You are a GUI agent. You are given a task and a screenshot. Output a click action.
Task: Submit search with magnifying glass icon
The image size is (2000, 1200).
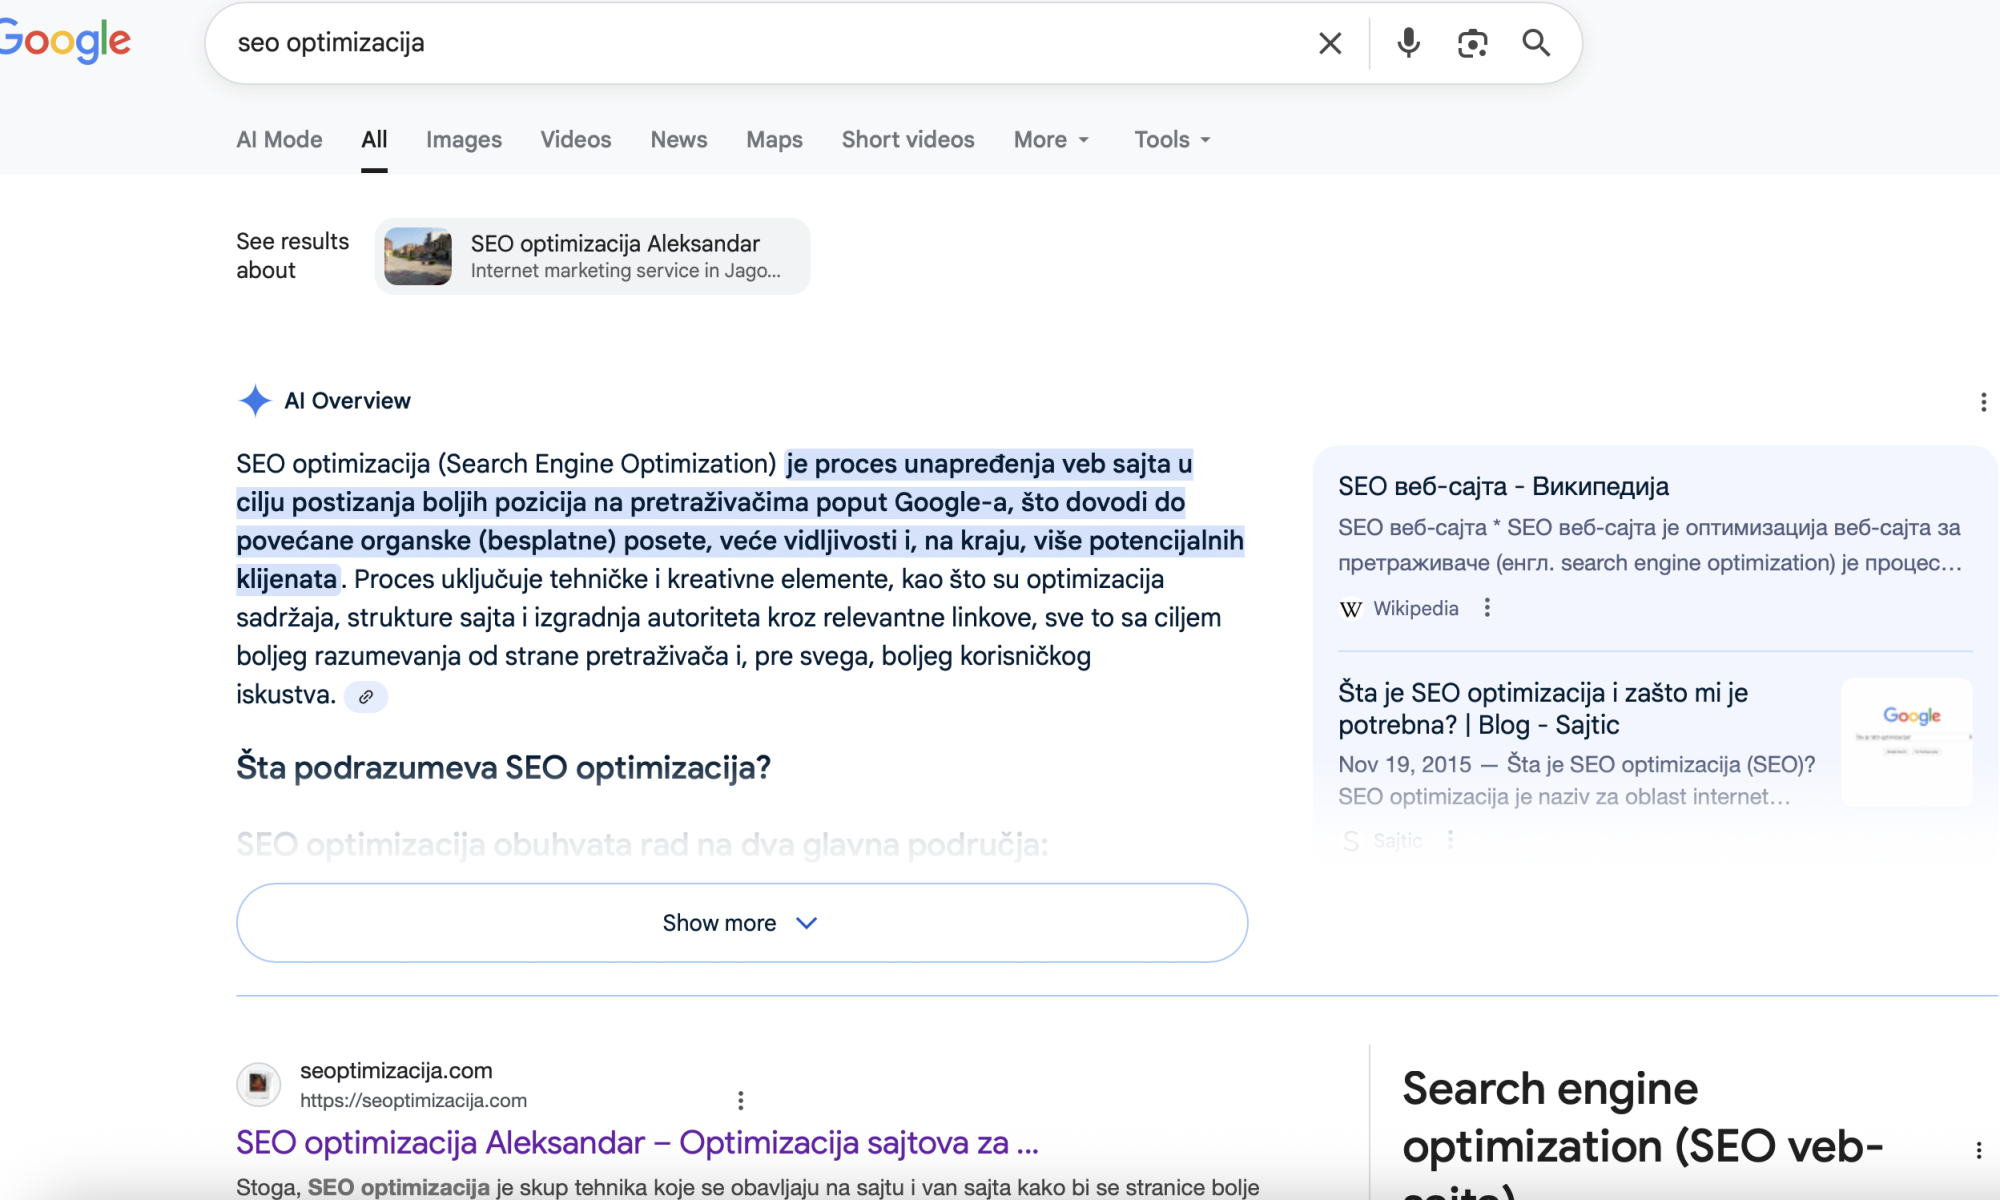point(1536,43)
